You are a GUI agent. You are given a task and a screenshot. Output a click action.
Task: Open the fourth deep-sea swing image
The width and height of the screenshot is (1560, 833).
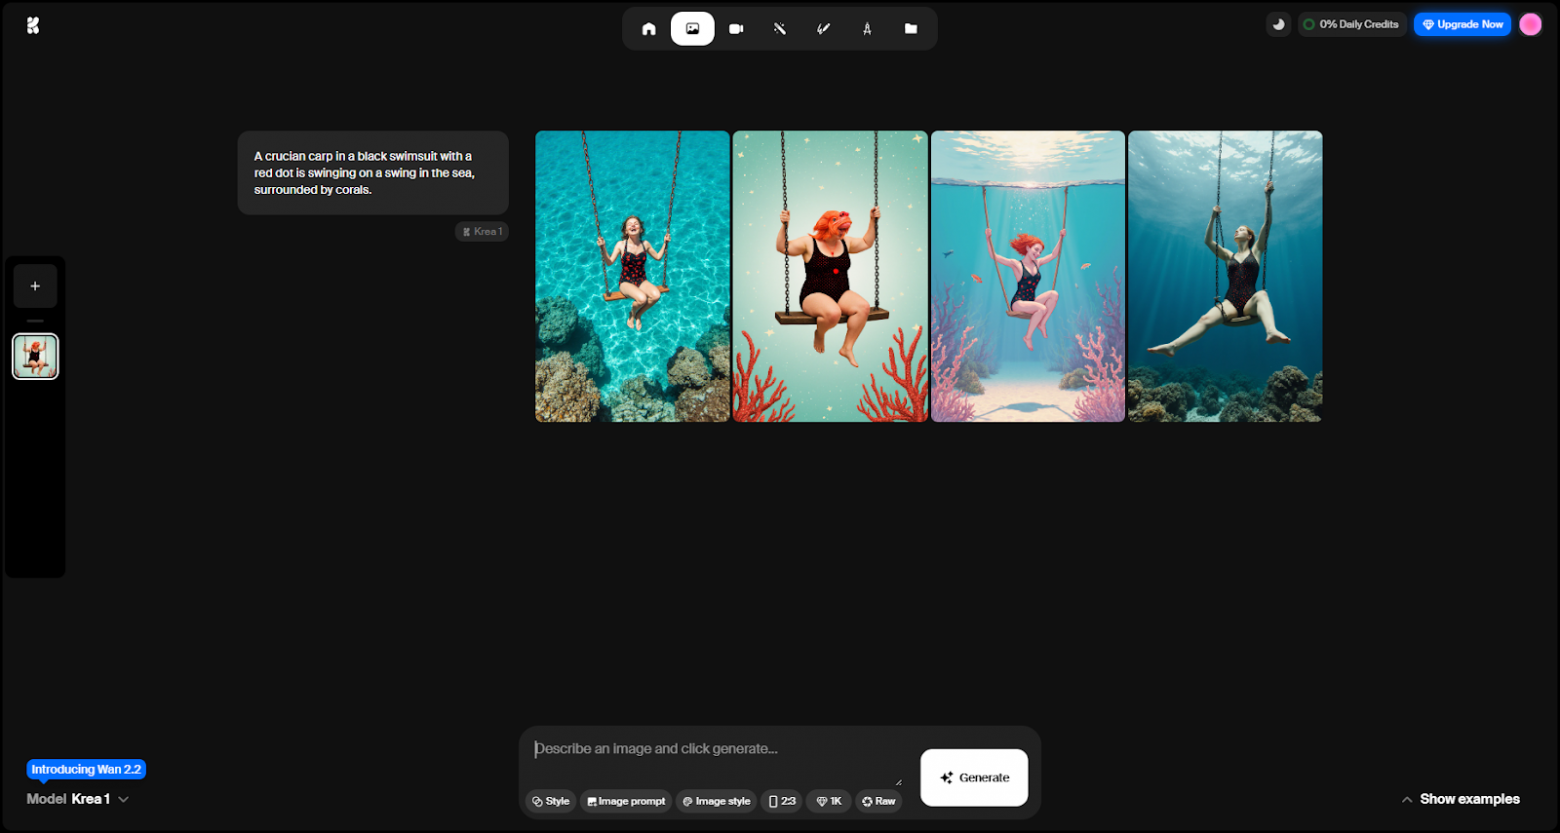[1225, 276]
